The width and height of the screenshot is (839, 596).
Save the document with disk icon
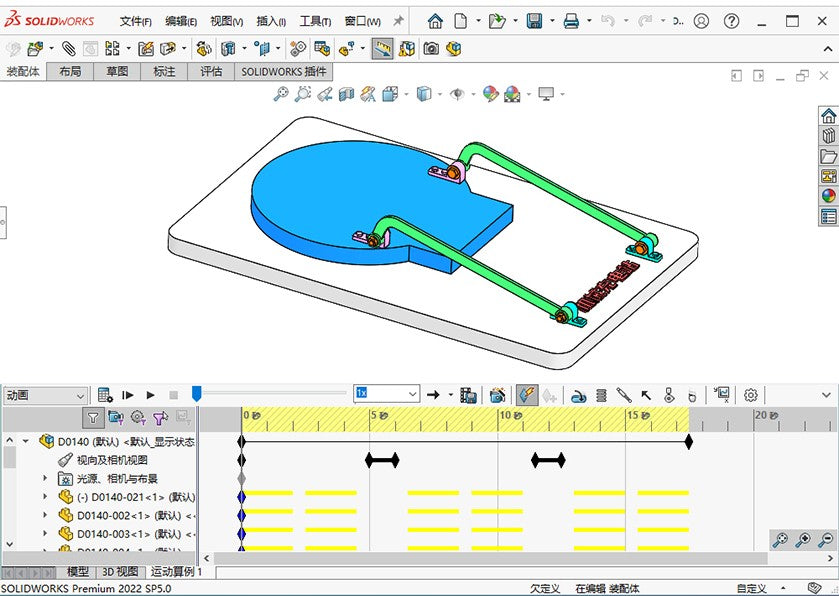coord(534,21)
